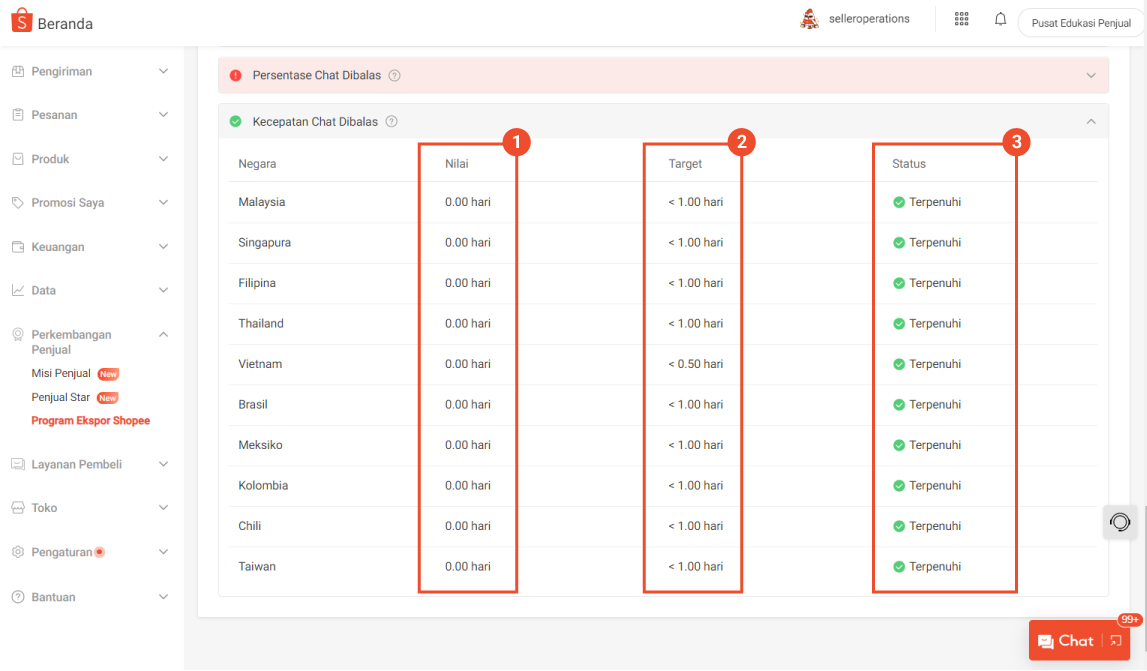Expand the Persentase Chat Dibalas section

1089,75
